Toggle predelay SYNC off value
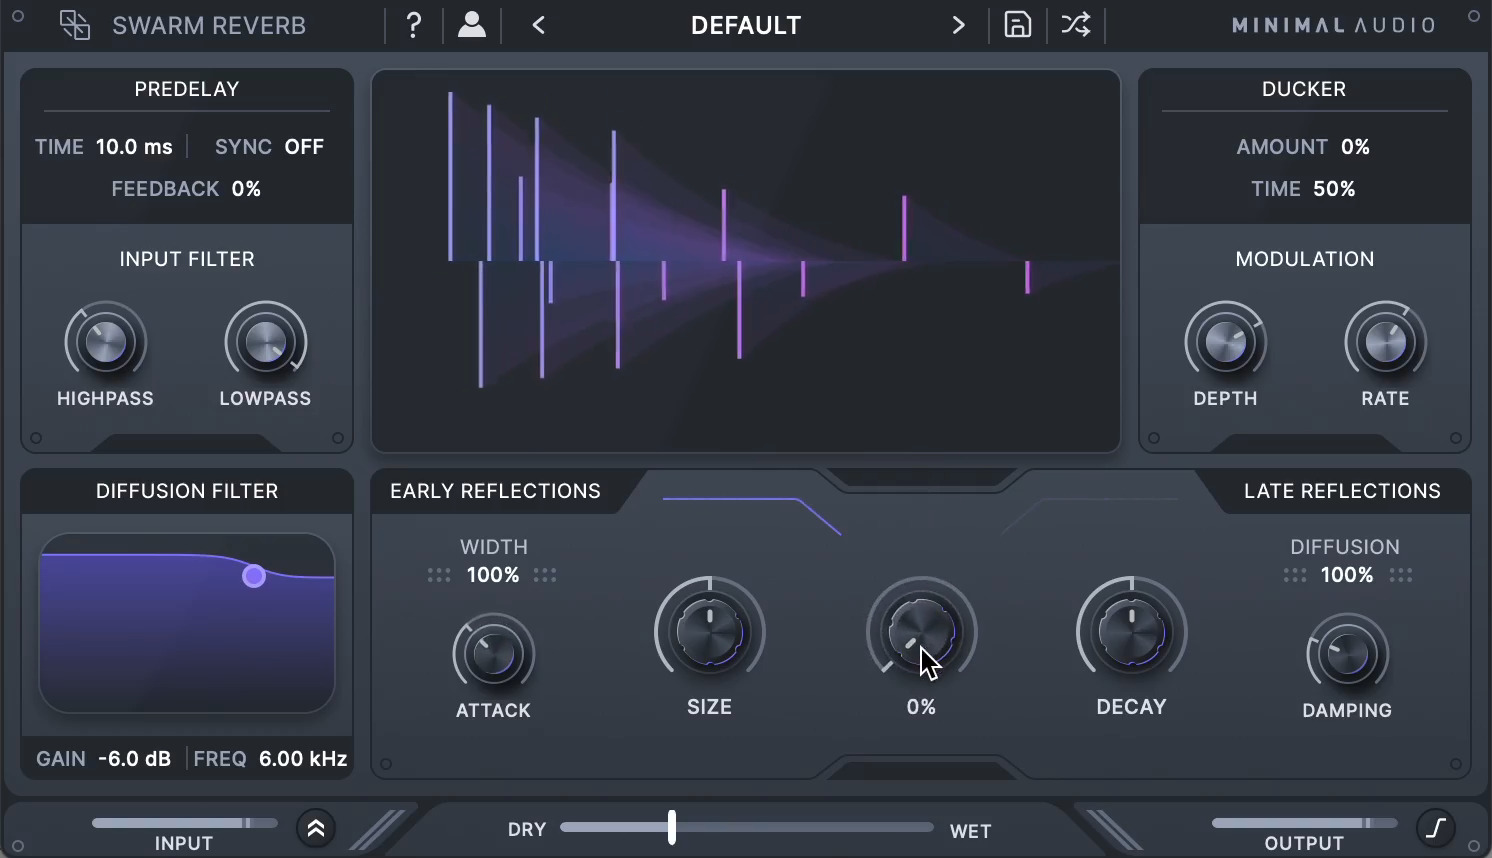This screenshot has height=858, width=1492. [x=303, y=147]
